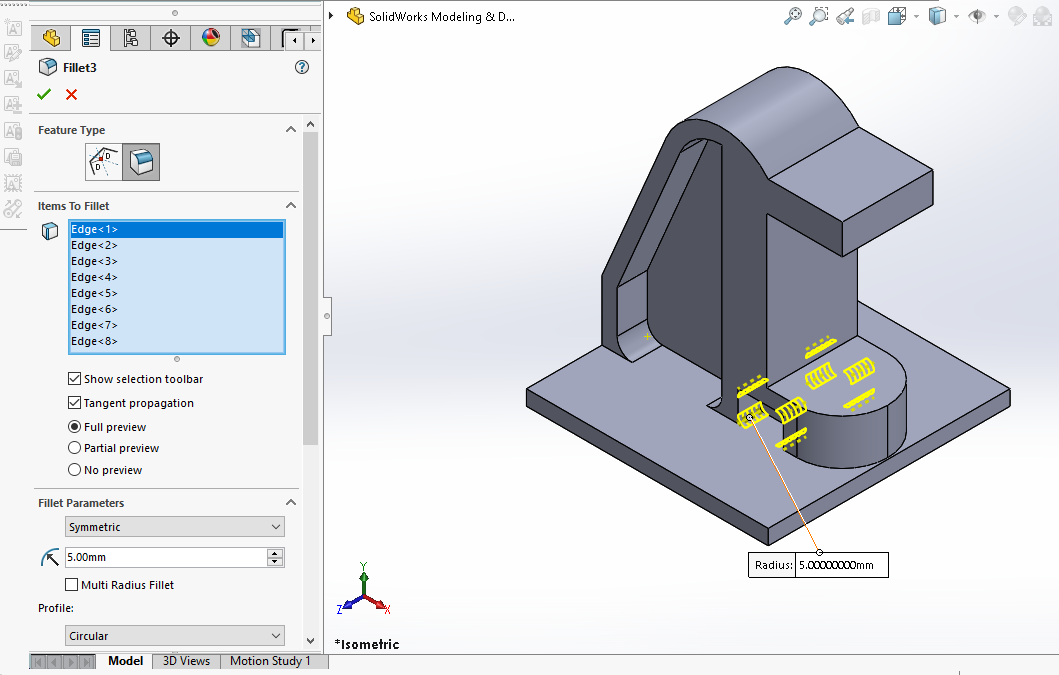Viewport: 1059px width, 675px height.
Task: Disable Tangent propagation checkbox
Action: tap(75, 403)
